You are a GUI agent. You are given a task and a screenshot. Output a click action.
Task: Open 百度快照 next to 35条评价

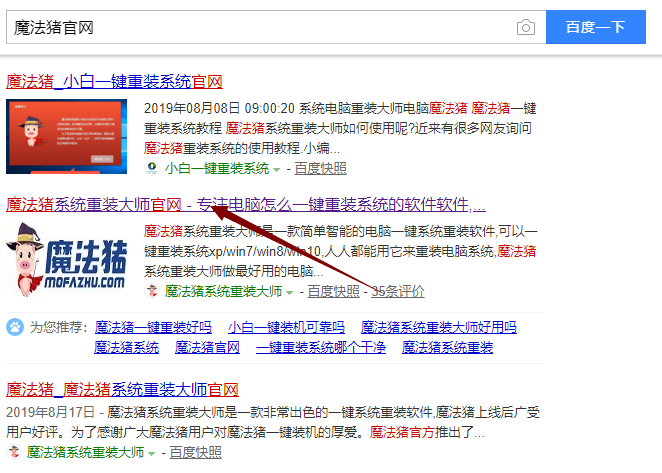[x=334, y=291]
